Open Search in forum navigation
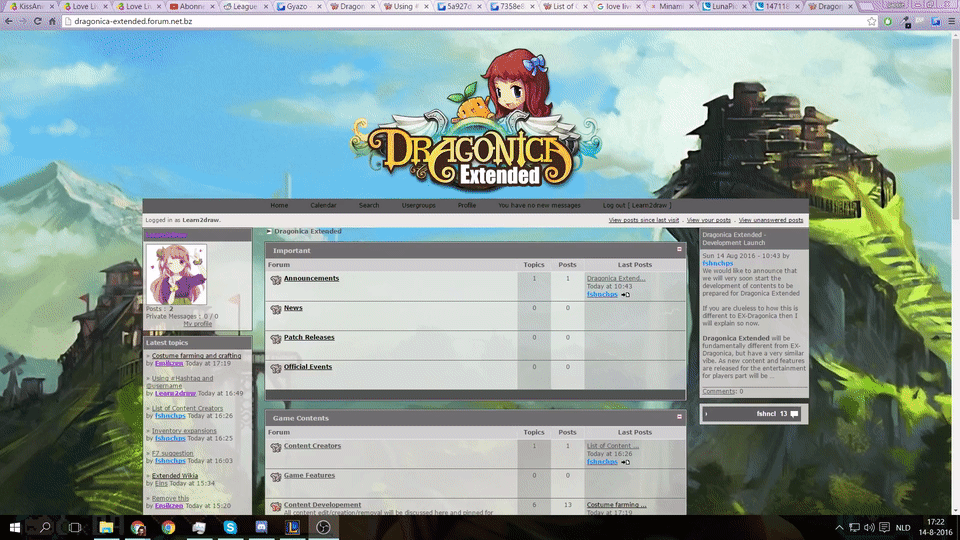 [x=369, y=206]
